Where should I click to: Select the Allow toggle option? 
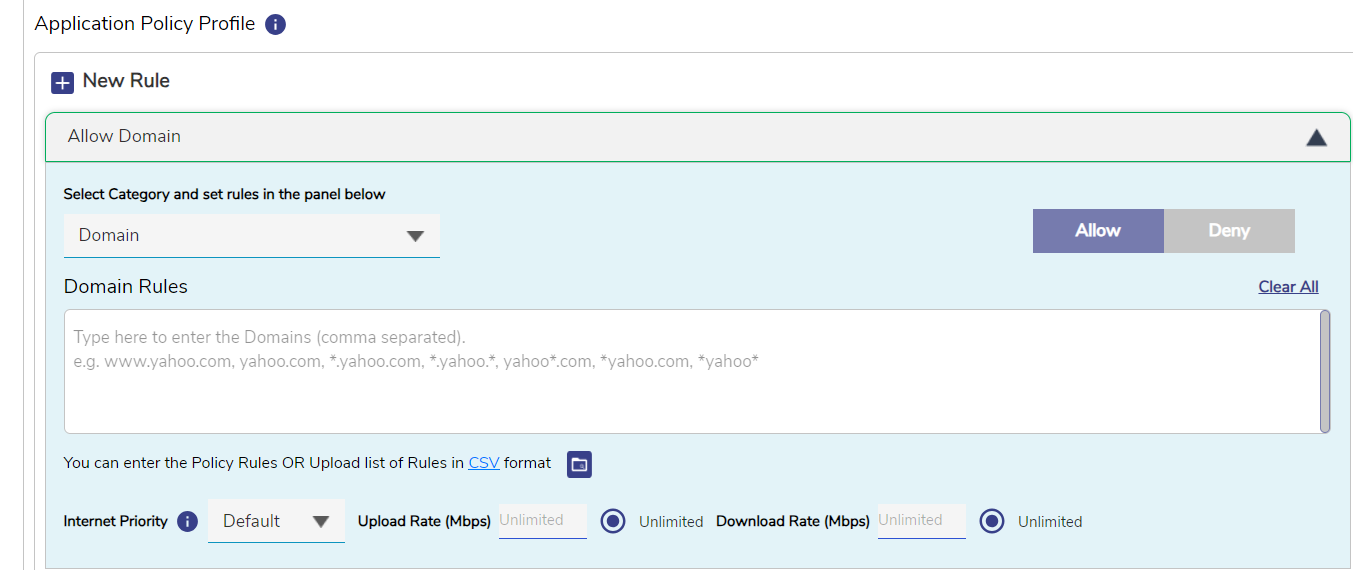[x=1097, y=231]
